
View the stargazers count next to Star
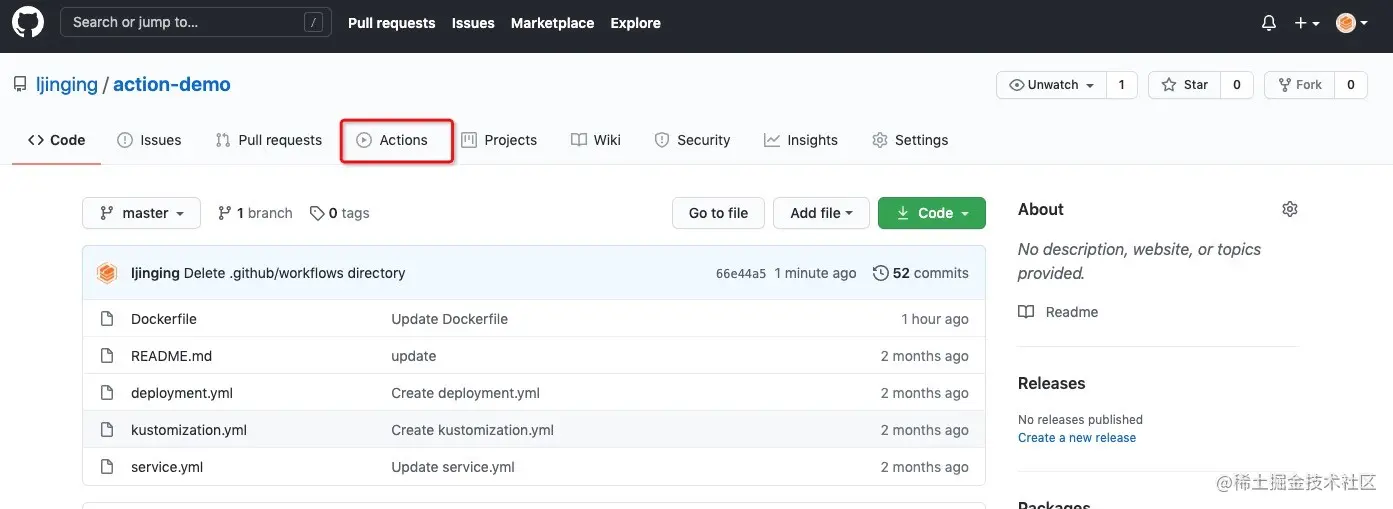click(1236, 85)
